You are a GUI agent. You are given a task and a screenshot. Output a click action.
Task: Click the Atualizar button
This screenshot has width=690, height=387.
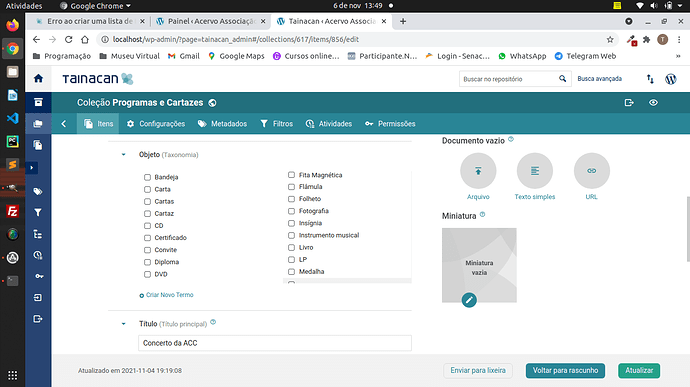639,371
